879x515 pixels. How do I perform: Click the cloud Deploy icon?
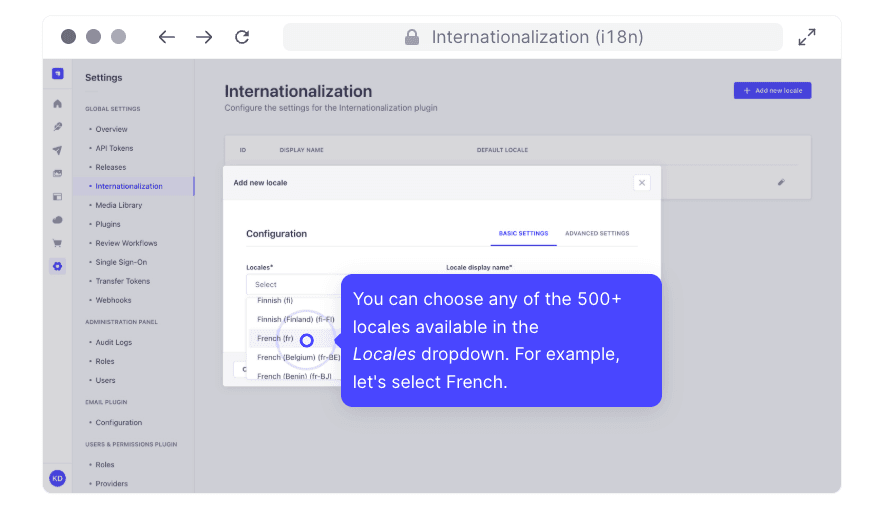[58, 220]
